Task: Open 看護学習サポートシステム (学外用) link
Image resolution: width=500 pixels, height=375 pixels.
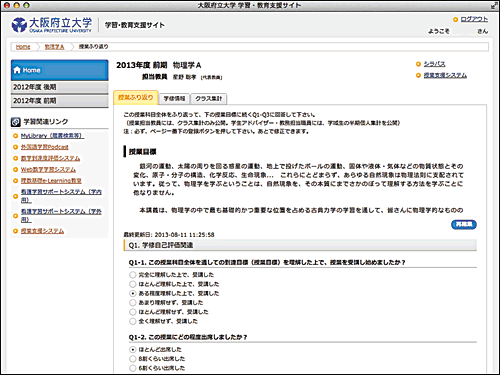Action: [61, 215]
